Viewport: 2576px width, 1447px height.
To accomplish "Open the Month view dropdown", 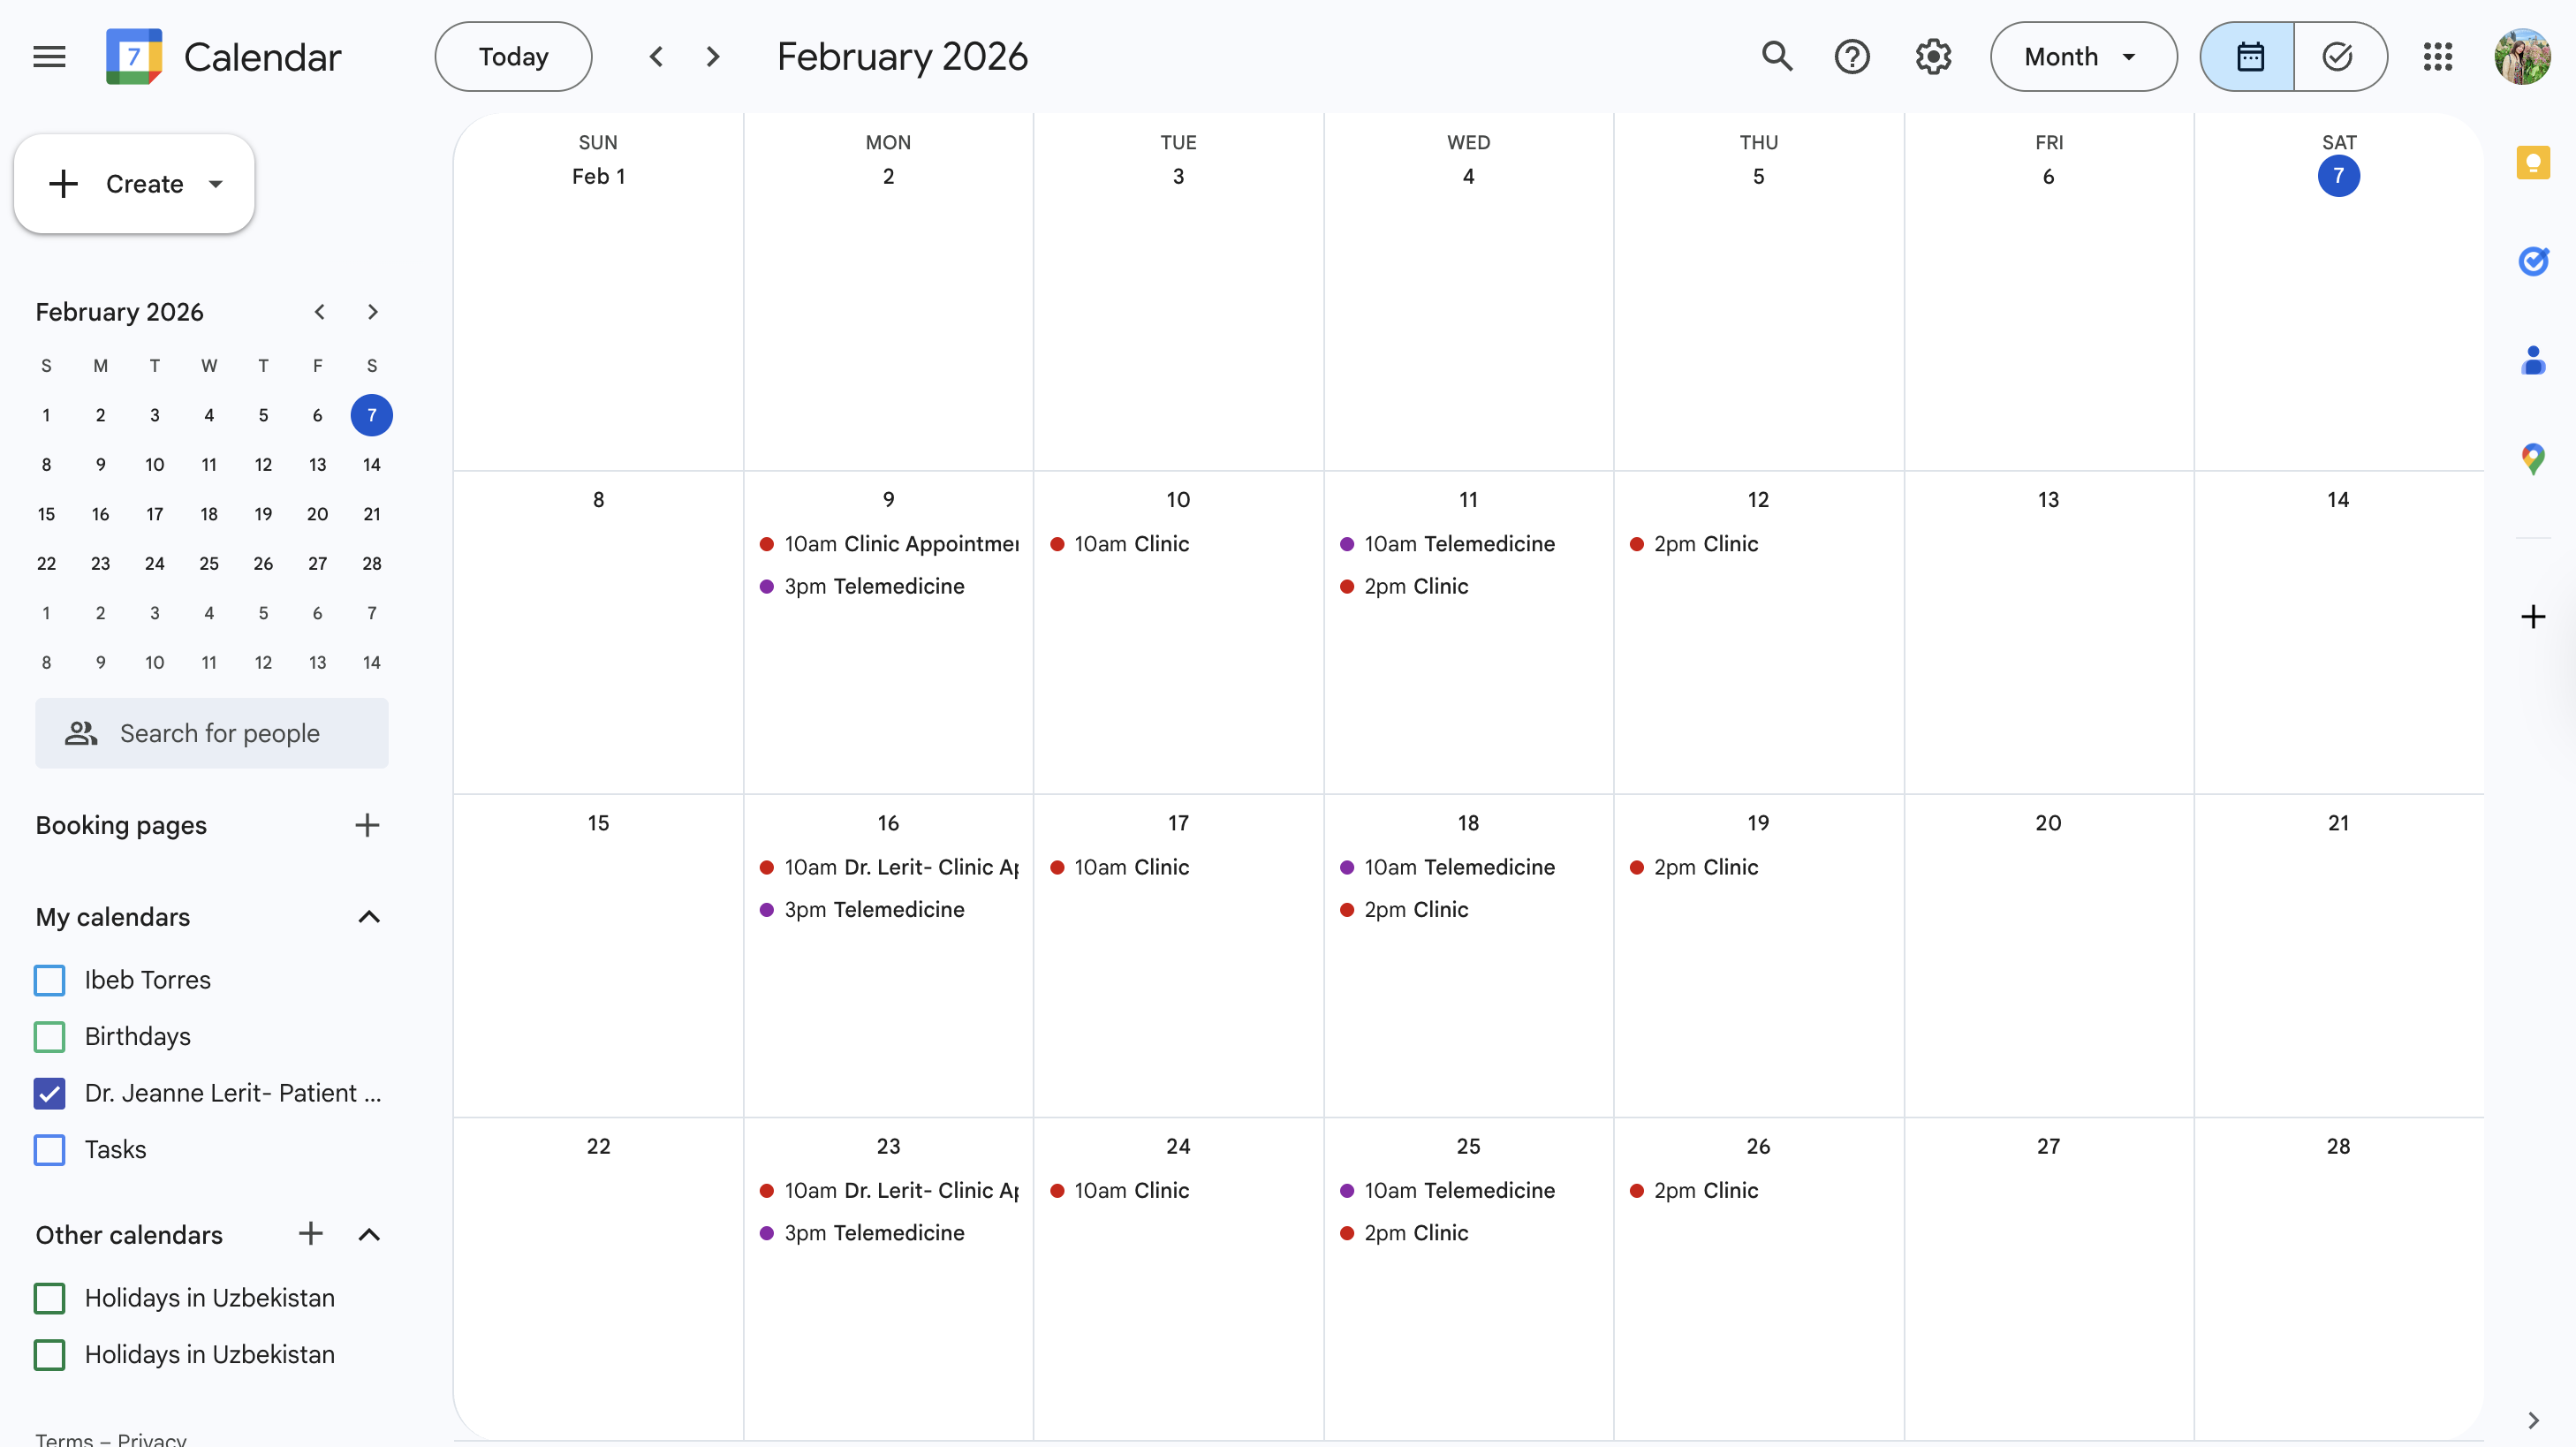I will tap(2082, 57).
